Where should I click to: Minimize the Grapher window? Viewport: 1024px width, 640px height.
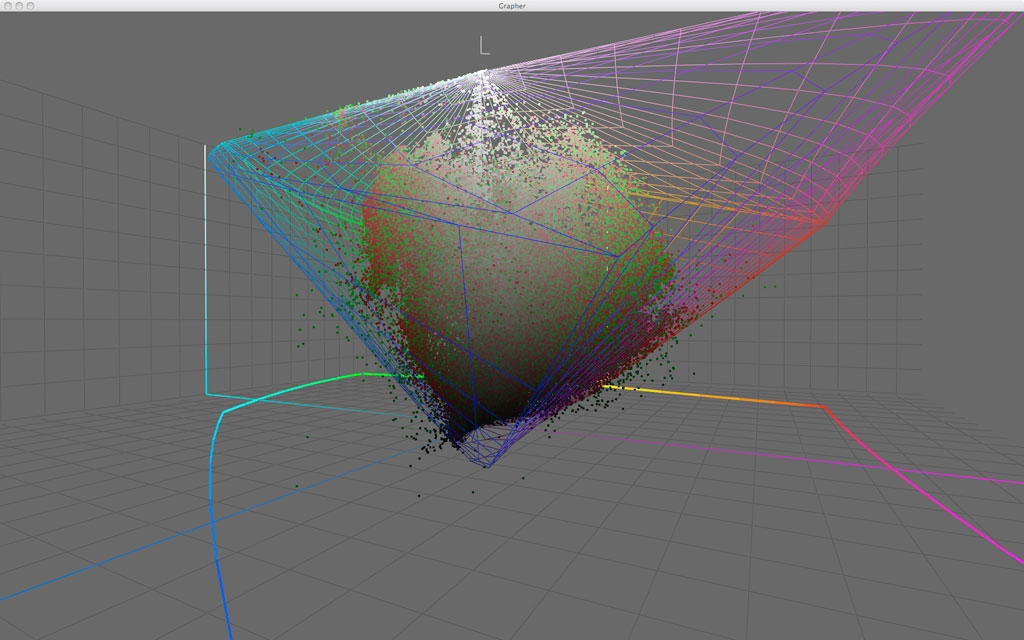(x=20, y=5)
